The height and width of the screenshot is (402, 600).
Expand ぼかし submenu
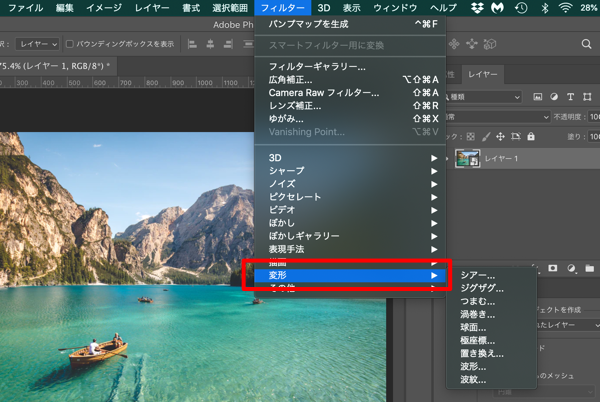350,223
